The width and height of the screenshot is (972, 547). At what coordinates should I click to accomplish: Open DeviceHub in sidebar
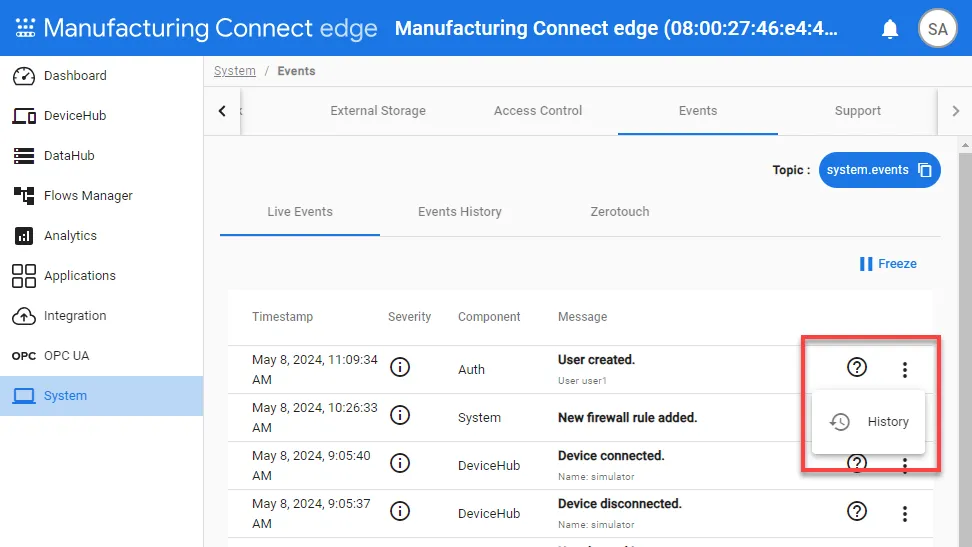click(x=102, y=115)
